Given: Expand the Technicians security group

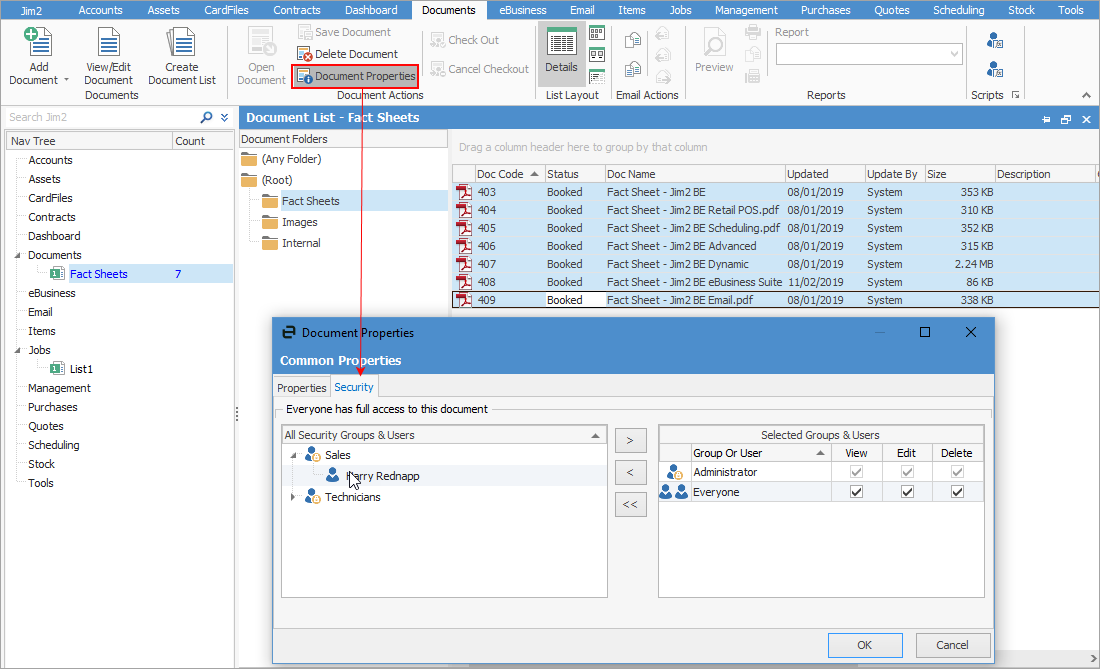Looking at the screenshot, I should point(293,497).
